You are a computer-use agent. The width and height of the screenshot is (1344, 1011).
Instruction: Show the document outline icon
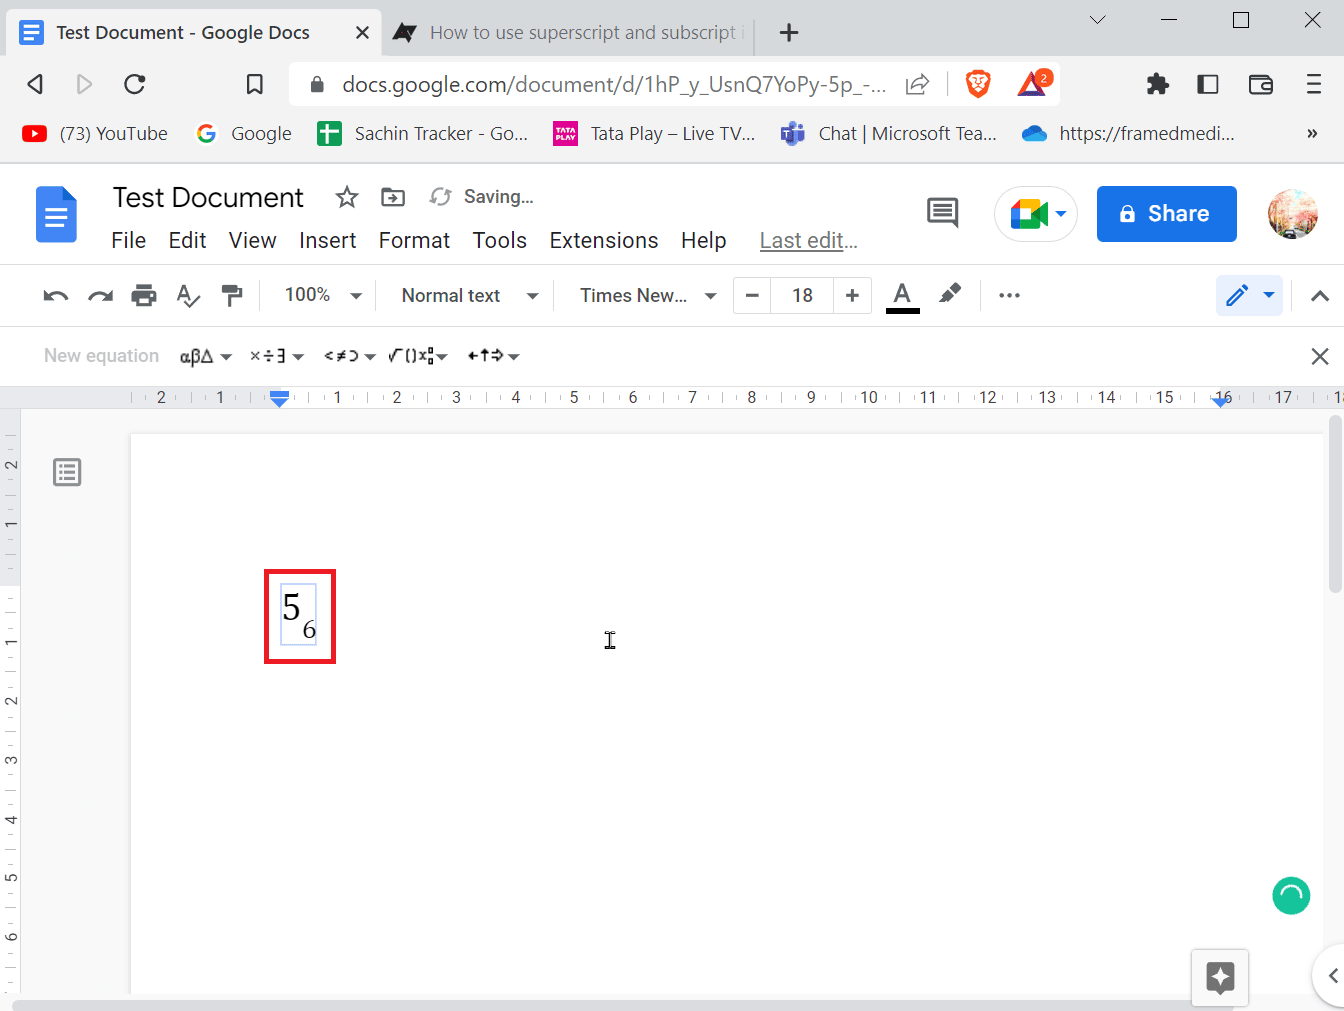coord(67,472)
